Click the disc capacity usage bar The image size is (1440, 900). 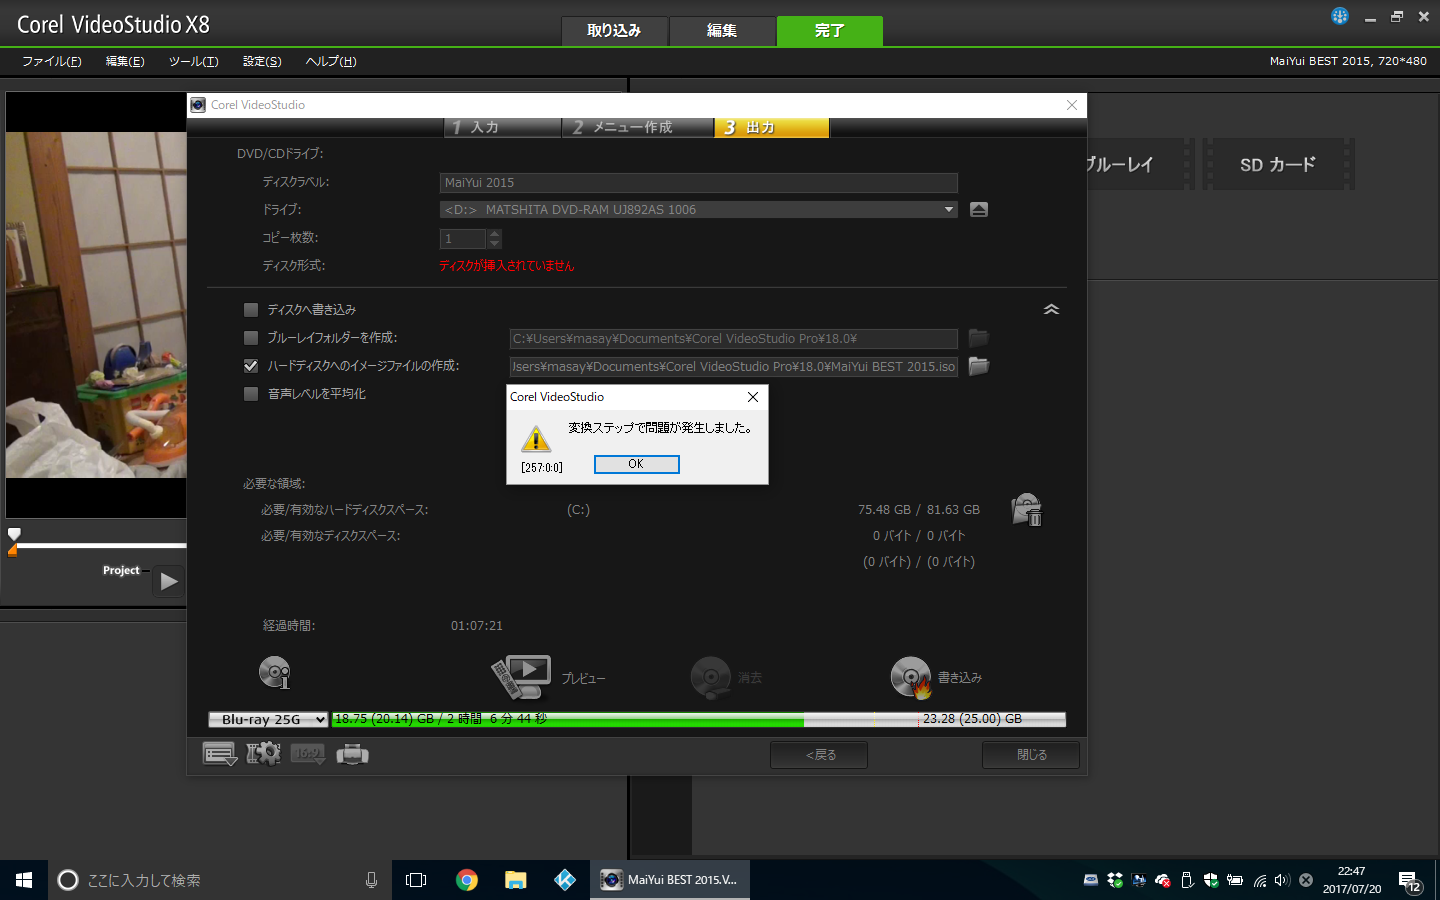pyautogui.click(x=698, y=719)
